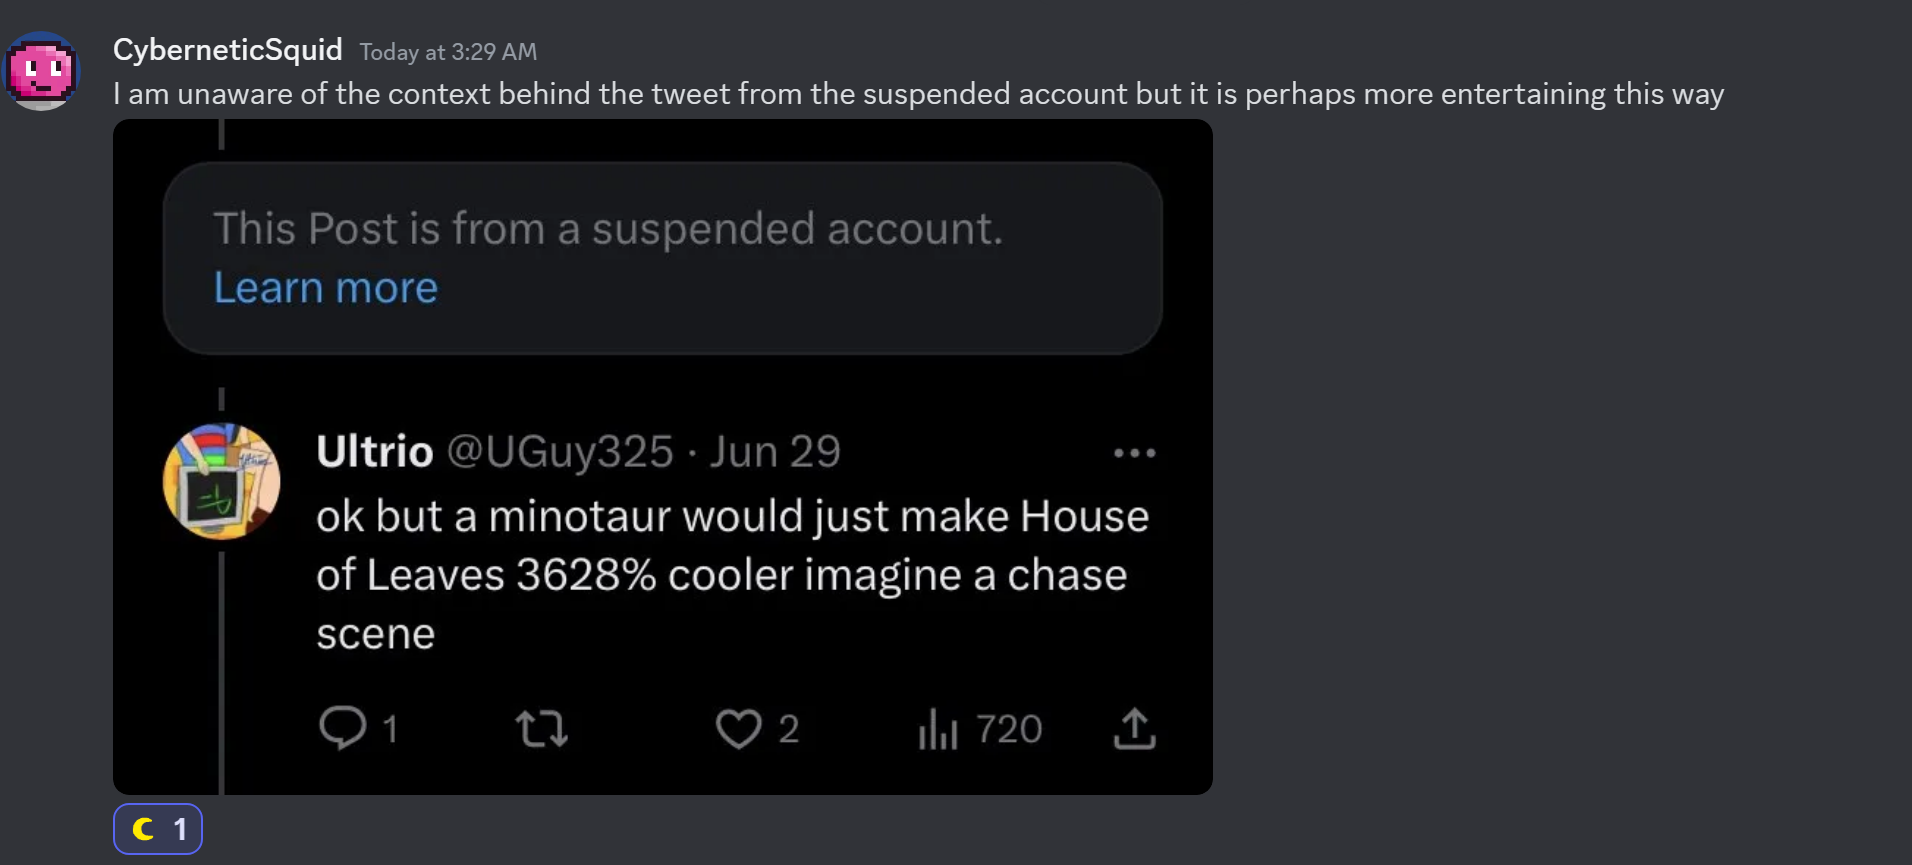Like the tweet with the heart icon
The height and width of the screenshot is (865, 1912).
738,728
